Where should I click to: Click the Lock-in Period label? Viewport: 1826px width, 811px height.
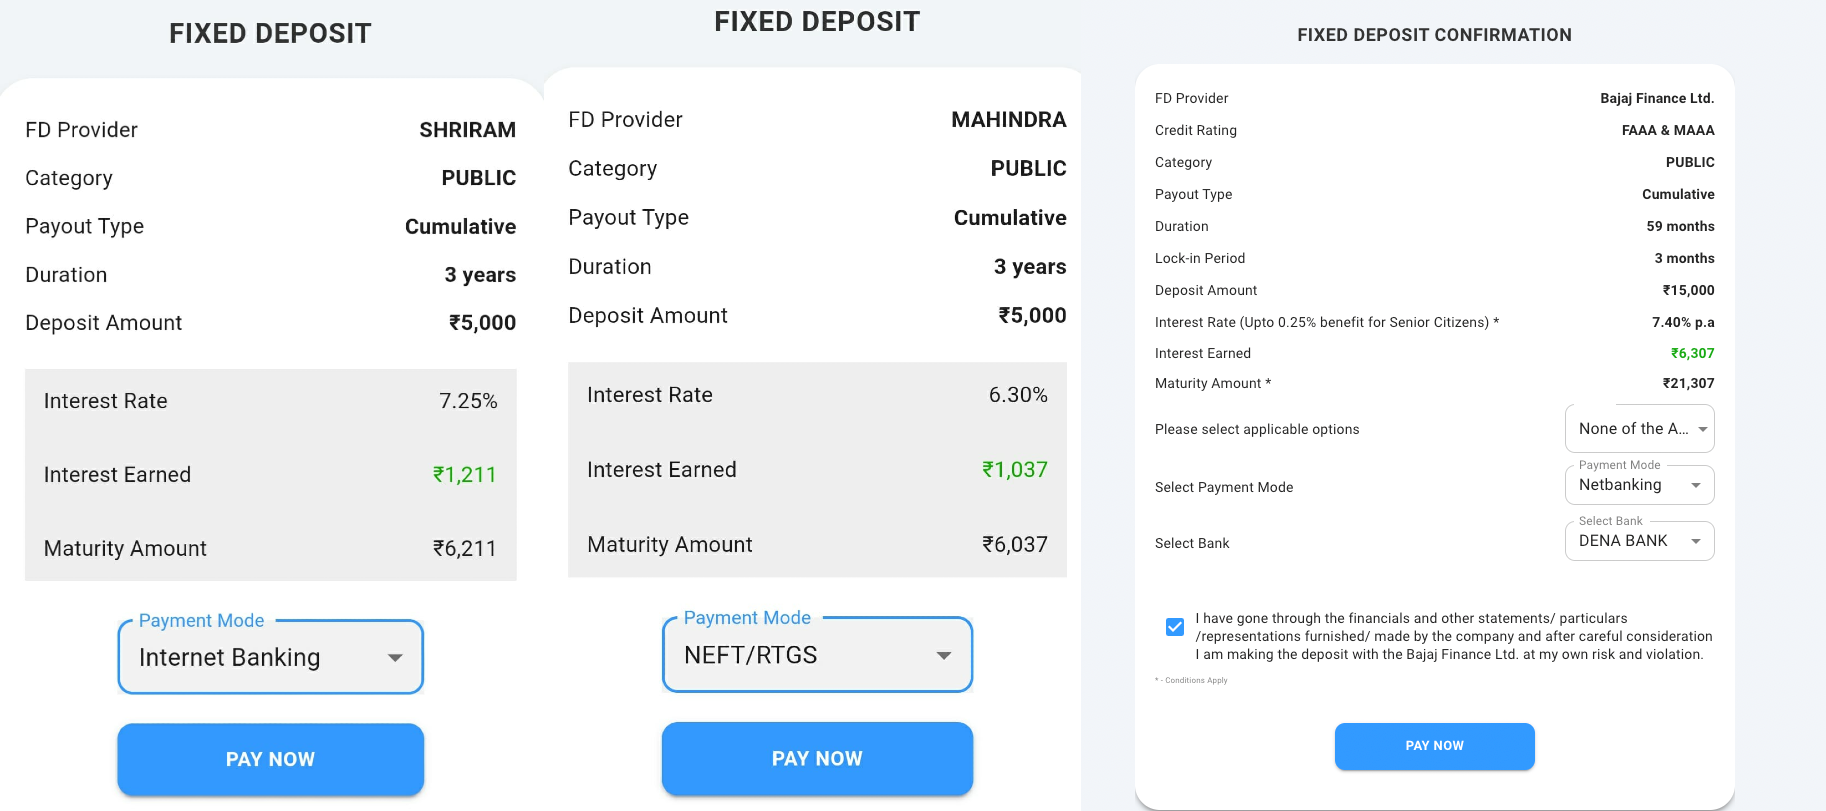(1200, 258)
